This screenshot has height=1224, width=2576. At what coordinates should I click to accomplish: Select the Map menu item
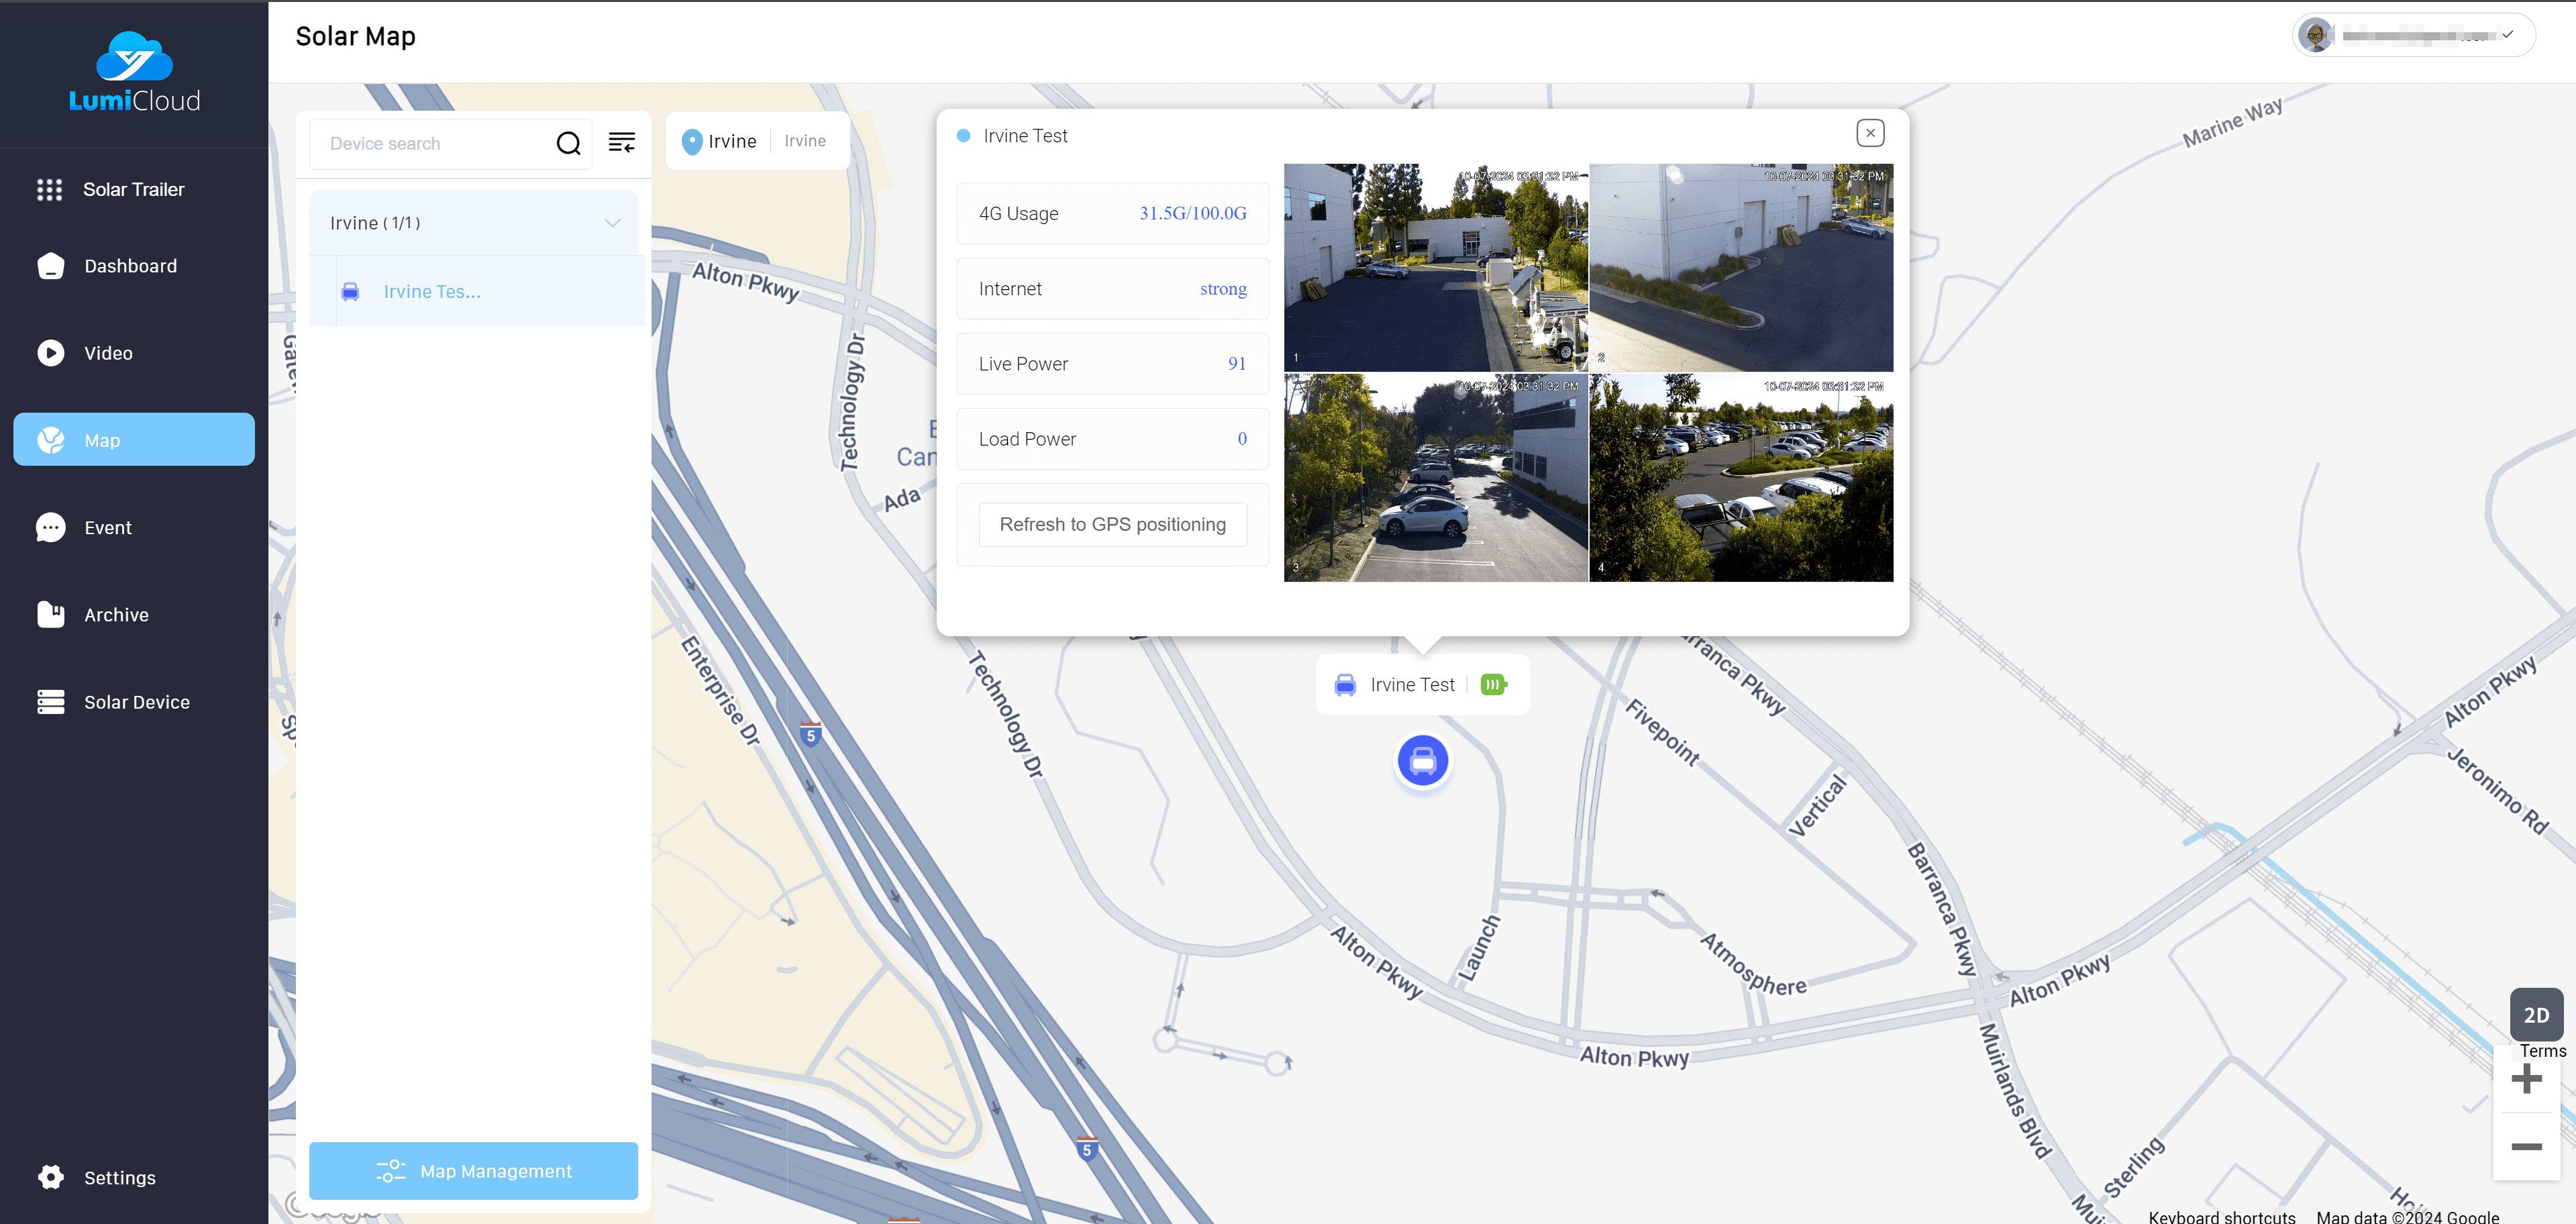134,440
